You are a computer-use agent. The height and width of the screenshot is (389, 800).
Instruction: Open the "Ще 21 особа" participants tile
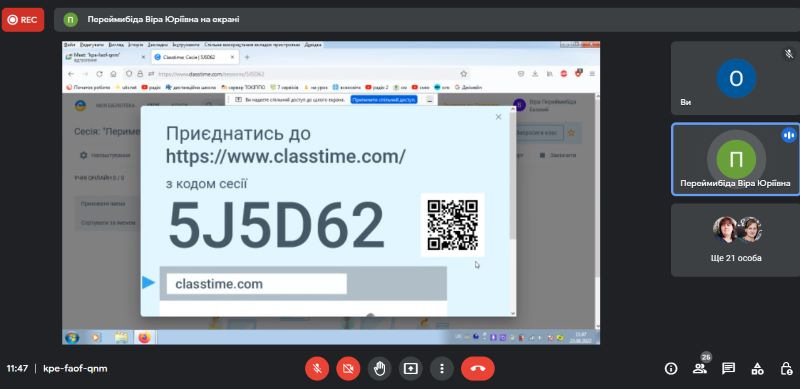pos(735,240)
